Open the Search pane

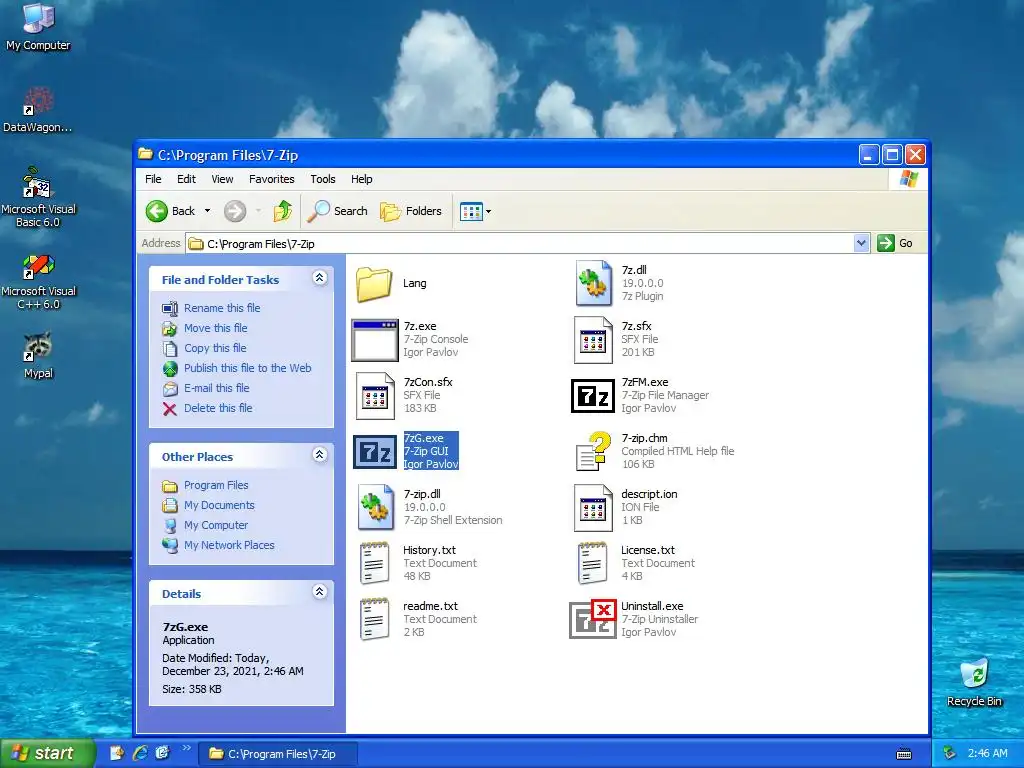tap(338, 211)
